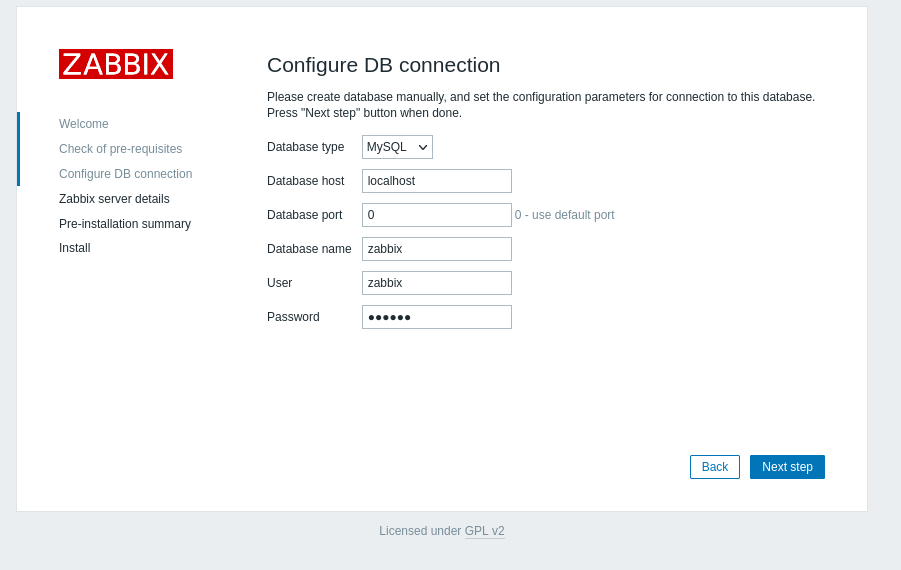The height and width of the screenshot is (570, 901).
Task: Focus the Database host field
Action: (437, 181)
